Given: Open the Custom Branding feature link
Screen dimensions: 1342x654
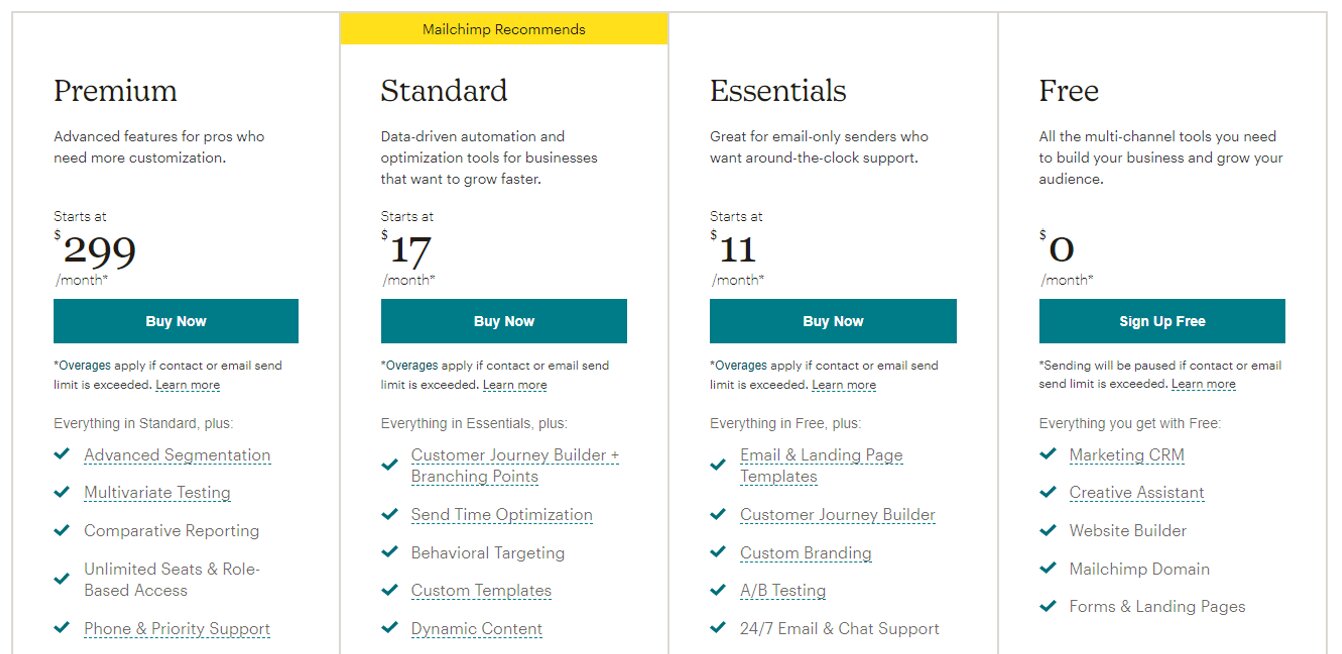Looking at the screenshot, I should [806, 552].
